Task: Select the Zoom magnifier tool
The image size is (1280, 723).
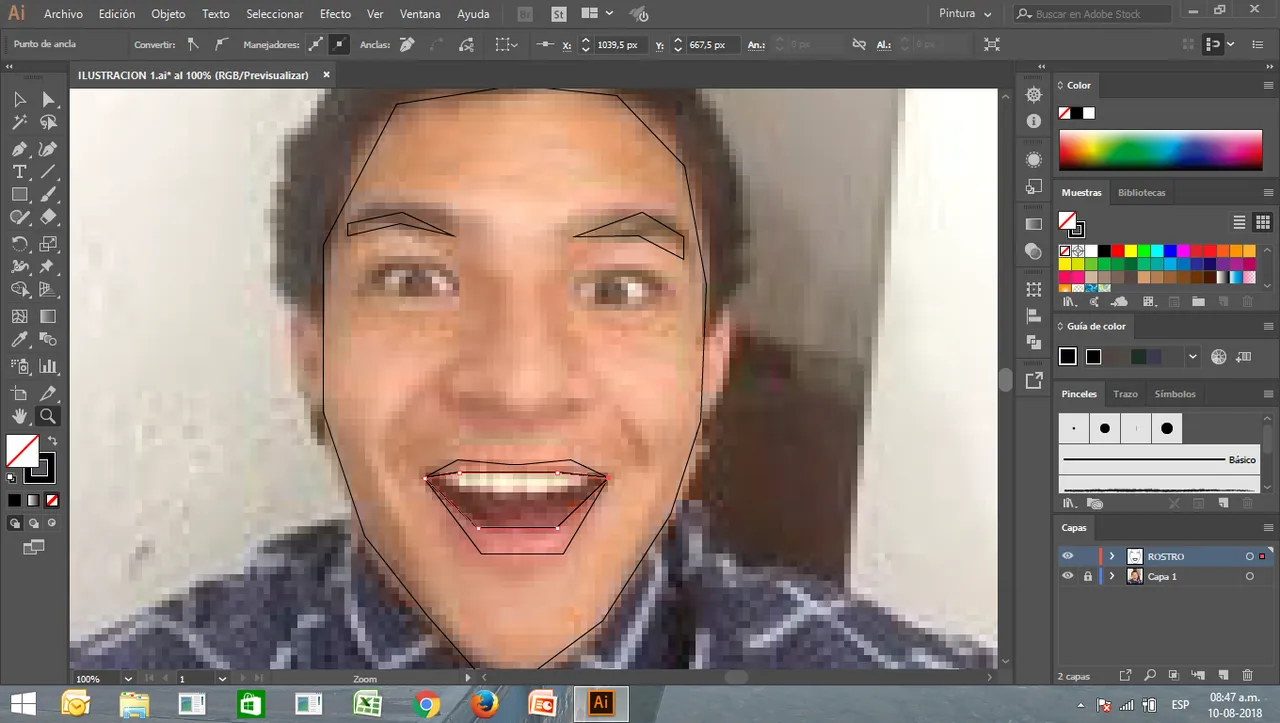Action: coord(48,417)
